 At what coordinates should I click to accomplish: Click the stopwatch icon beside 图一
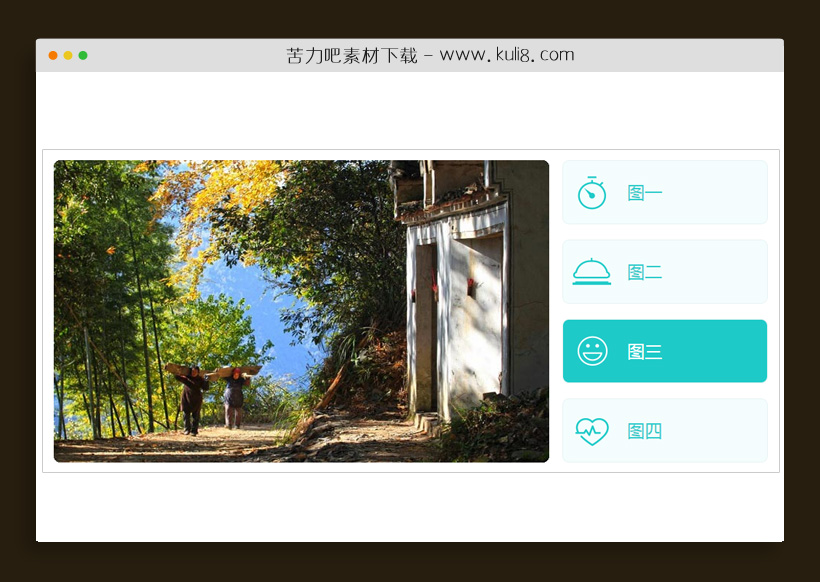[592, 193]
